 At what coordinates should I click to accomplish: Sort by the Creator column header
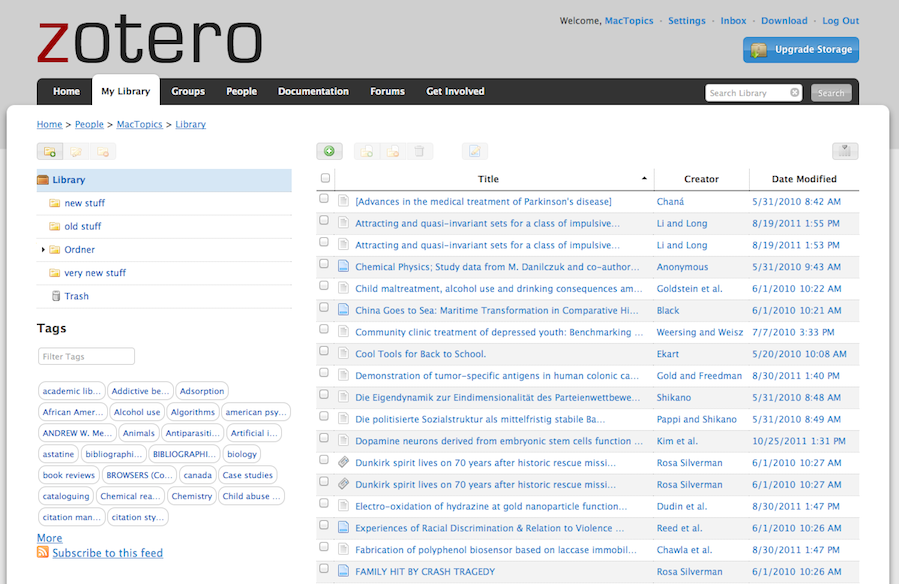click(701, 179)
